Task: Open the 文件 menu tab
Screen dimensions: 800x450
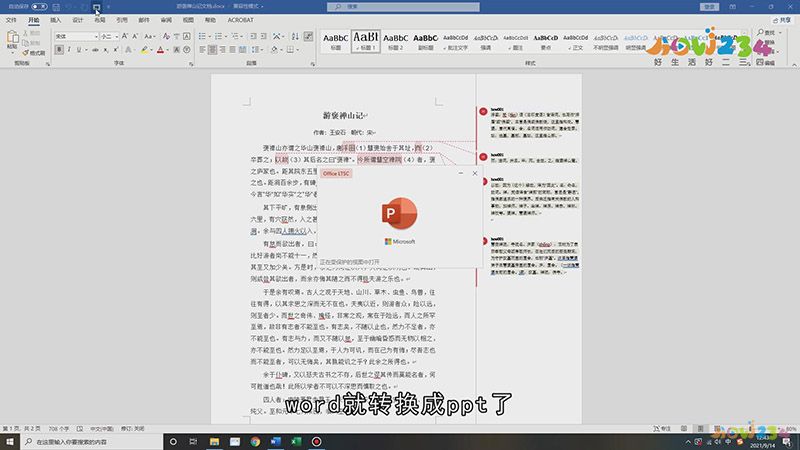Action: click(x=11, y=20)
